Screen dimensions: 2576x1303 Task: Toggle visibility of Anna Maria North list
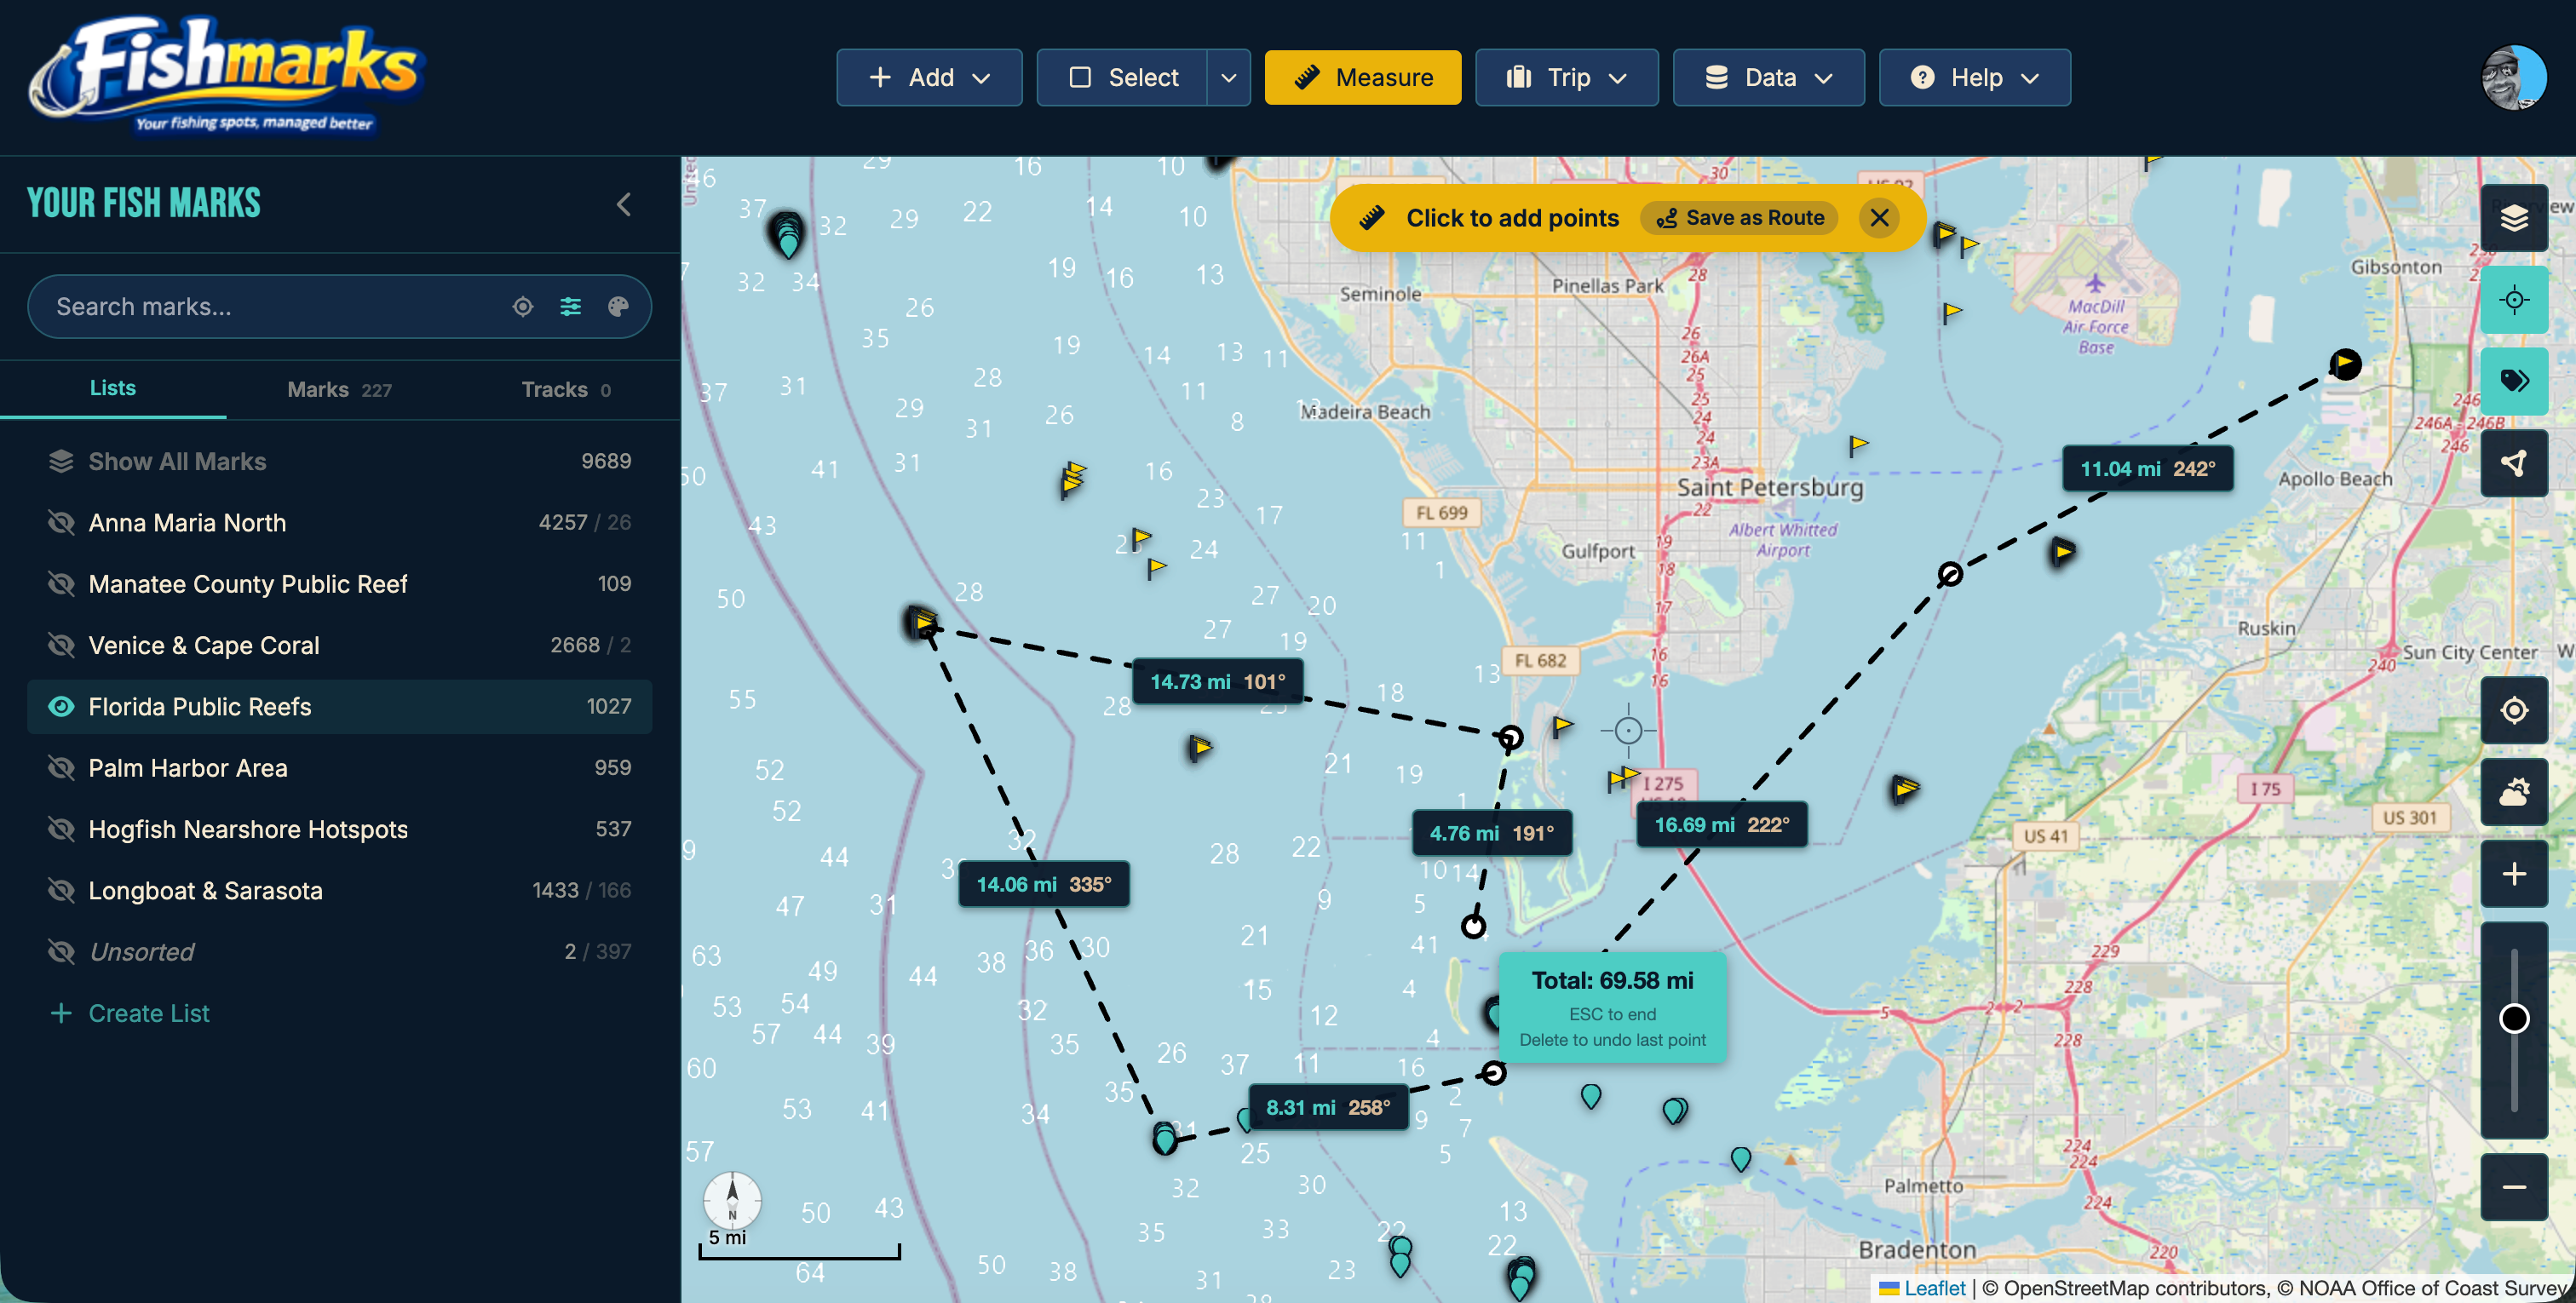[61, 522]
